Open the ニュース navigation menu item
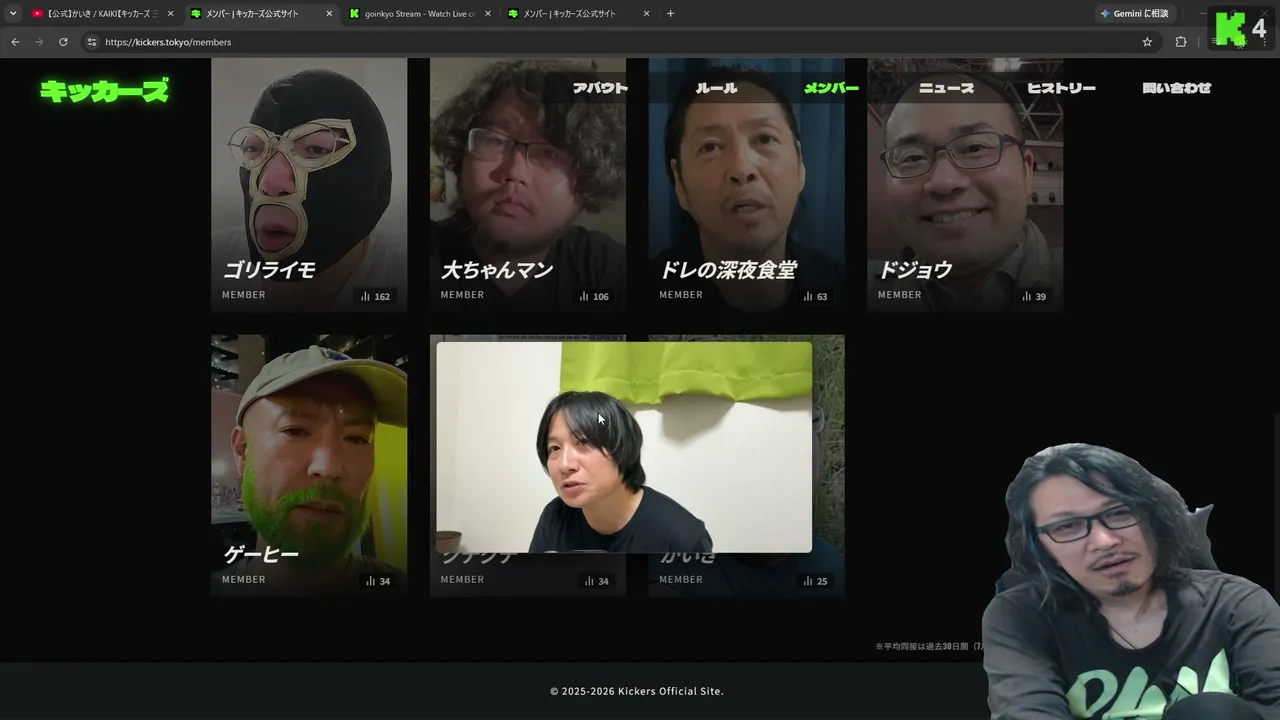The width and height of the screenshot is (1280, 720). tap(946, 88)
